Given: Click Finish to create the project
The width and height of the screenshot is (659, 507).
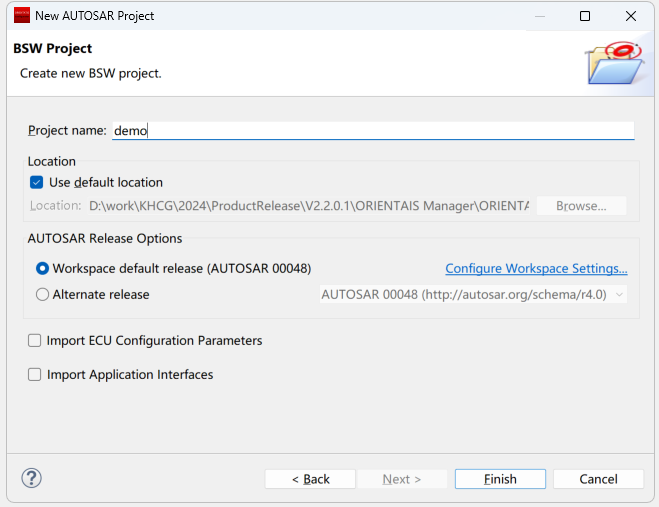Looking at the screenshot, I should coord(500,479).
